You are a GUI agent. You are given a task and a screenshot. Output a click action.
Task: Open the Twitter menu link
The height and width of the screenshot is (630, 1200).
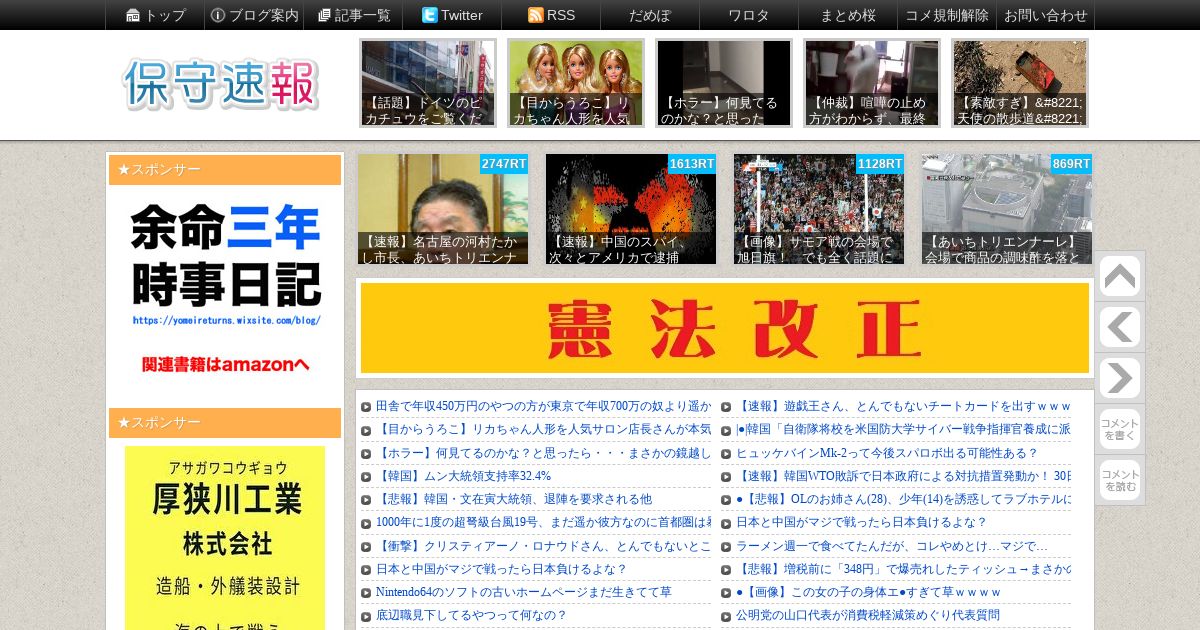point(452,15)
